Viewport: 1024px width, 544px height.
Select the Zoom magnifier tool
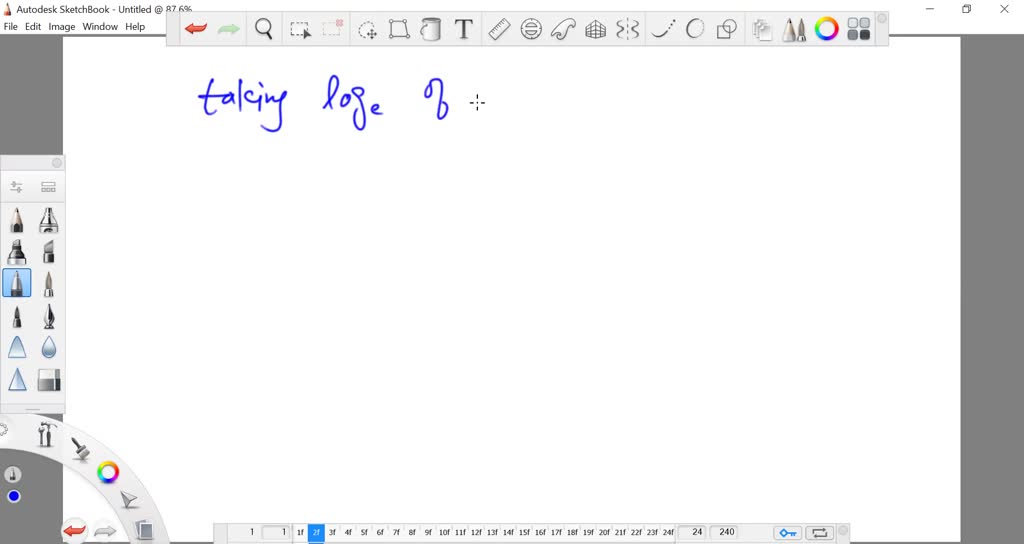pyautogui.click(x=264, y=29)
